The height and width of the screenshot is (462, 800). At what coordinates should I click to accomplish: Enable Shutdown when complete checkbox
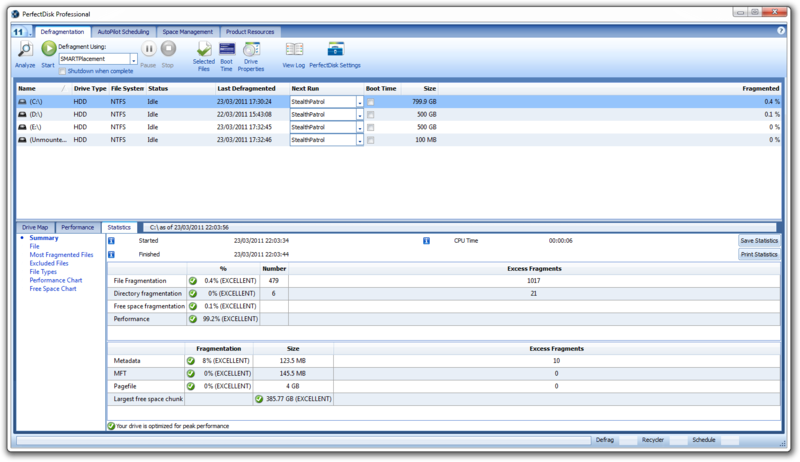[62, 71]
